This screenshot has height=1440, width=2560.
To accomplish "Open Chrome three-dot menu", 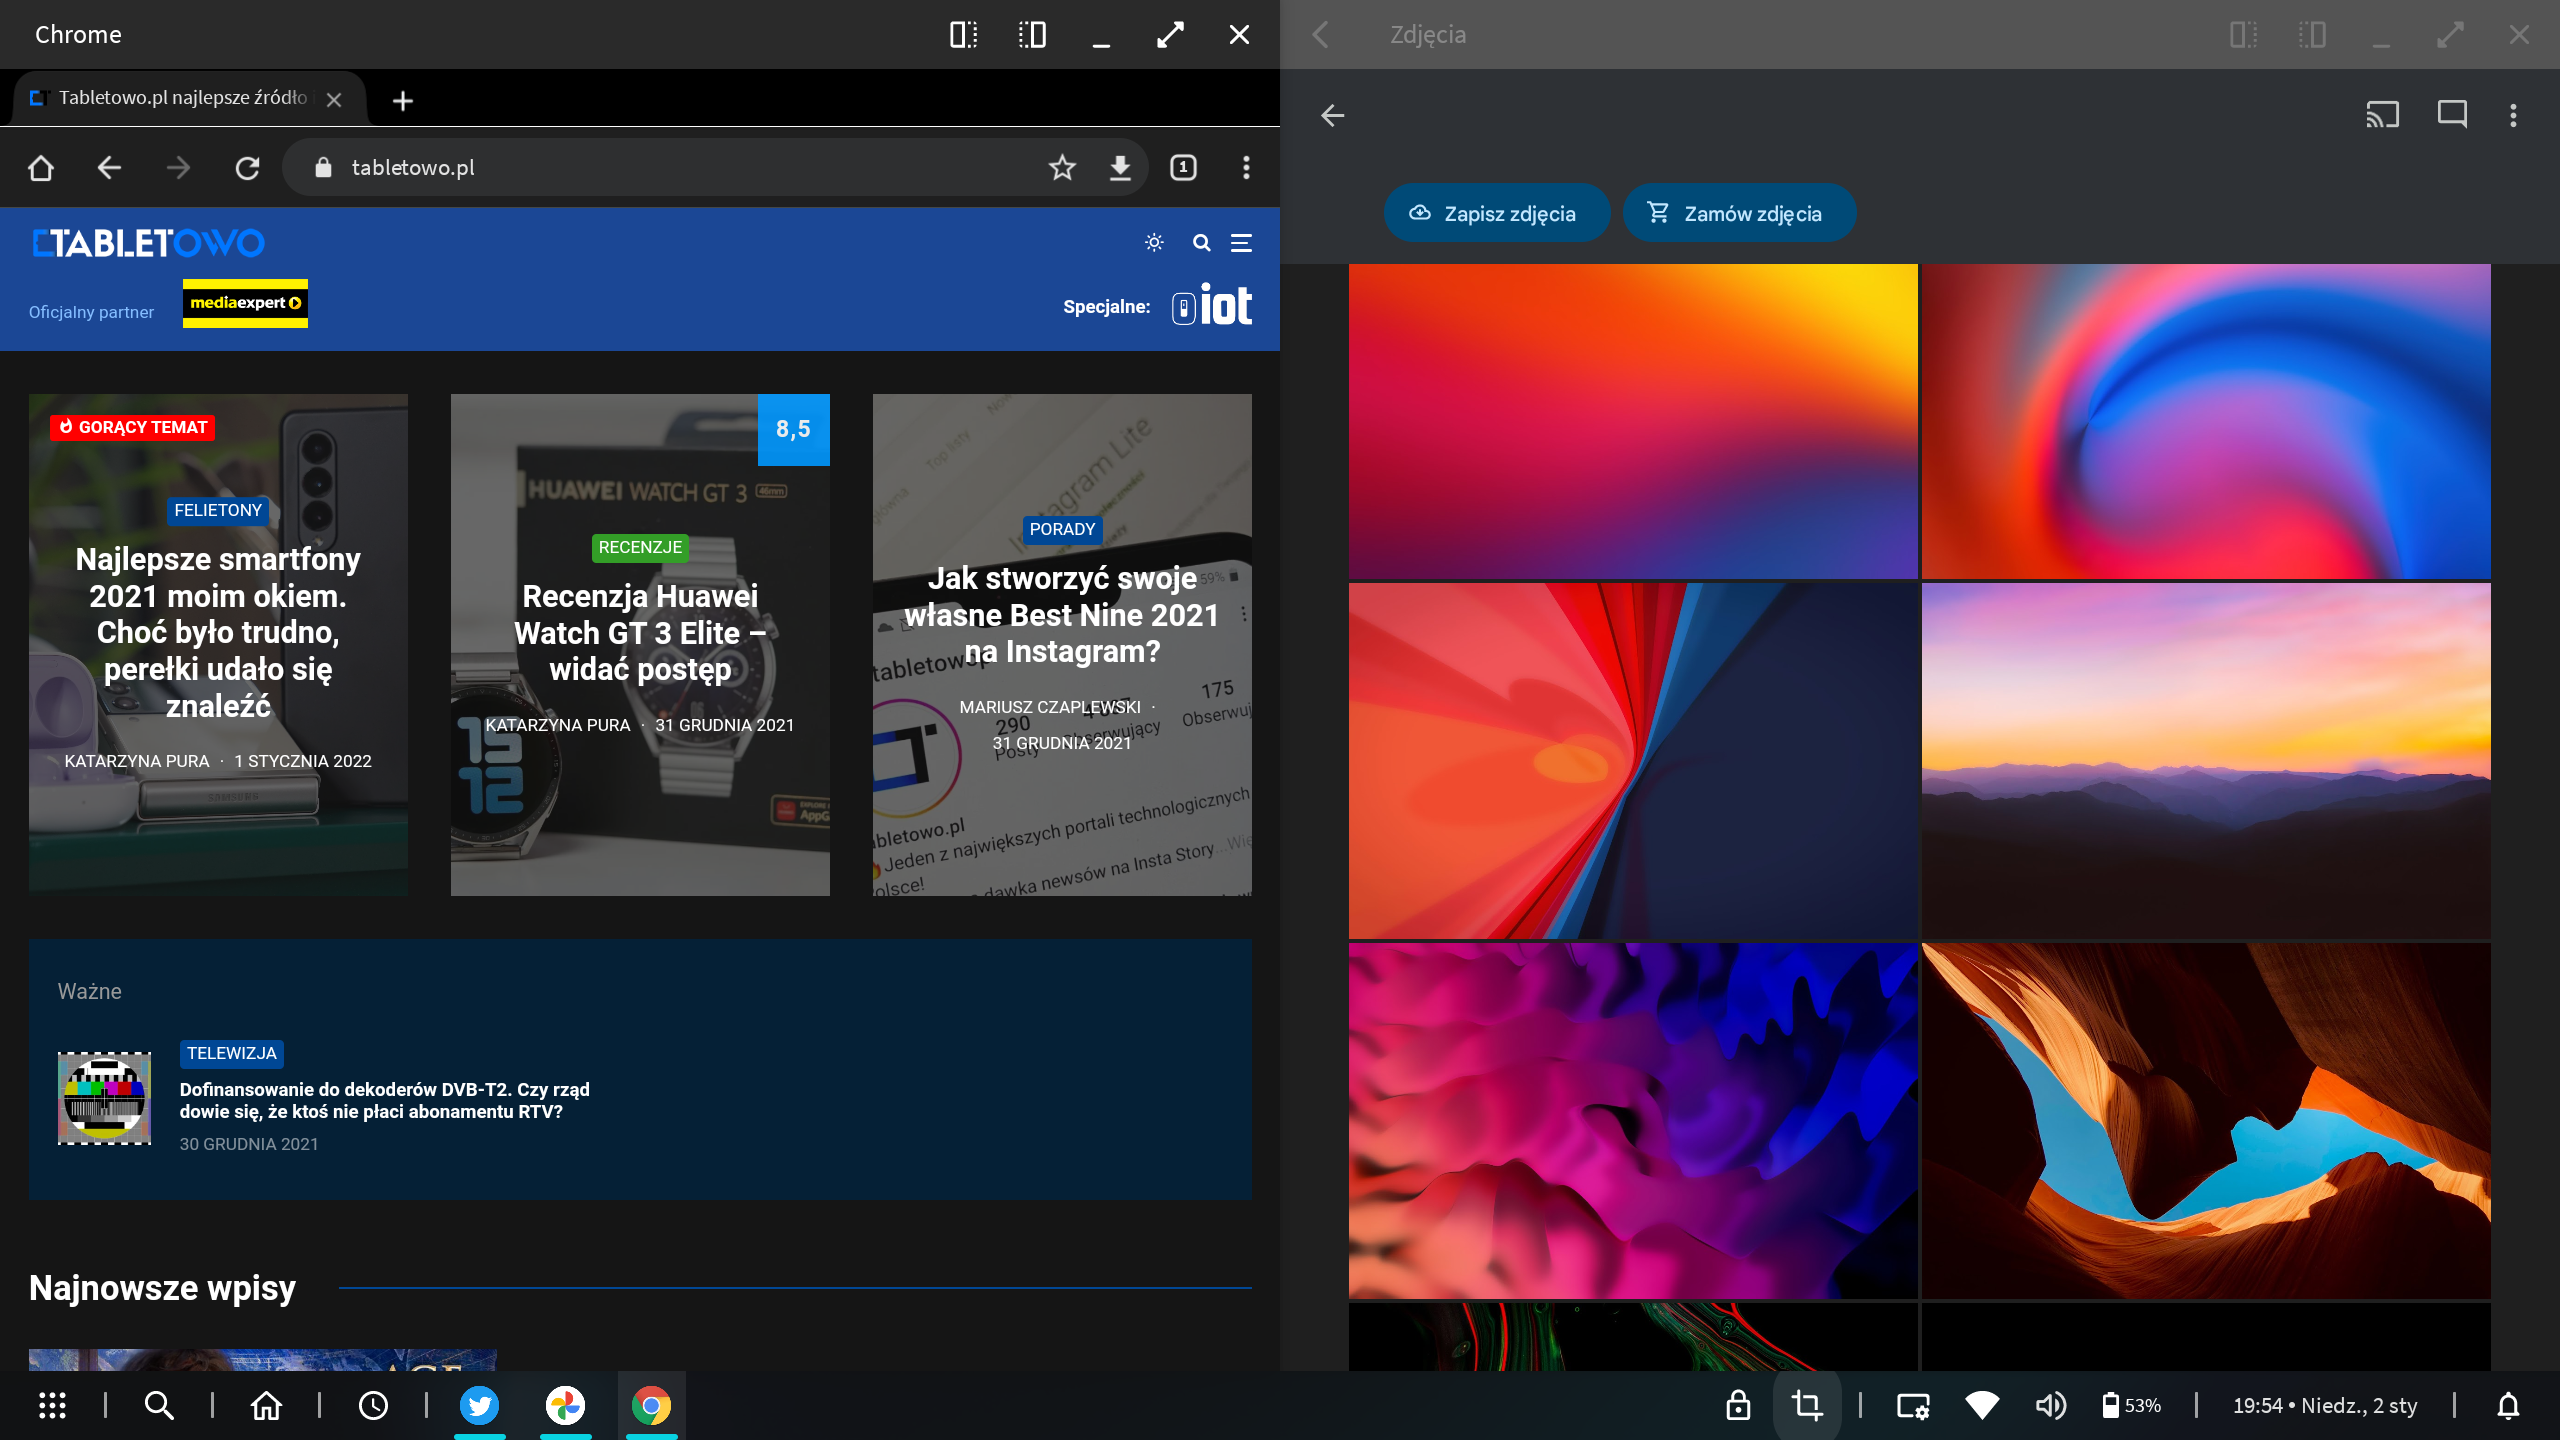I will 1246,168.
